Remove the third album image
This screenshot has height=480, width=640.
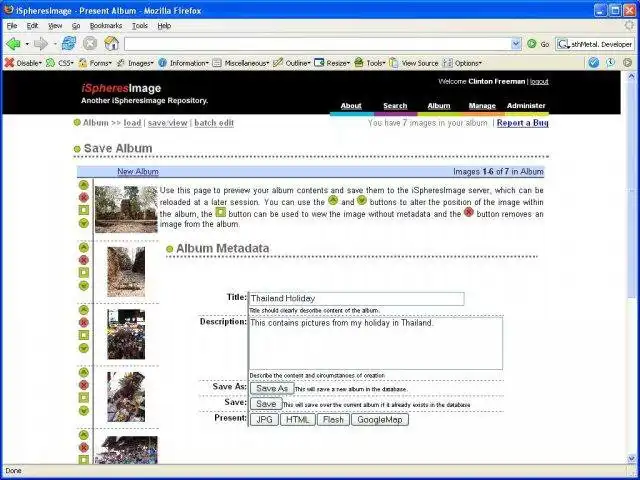(x=84, y=322)
